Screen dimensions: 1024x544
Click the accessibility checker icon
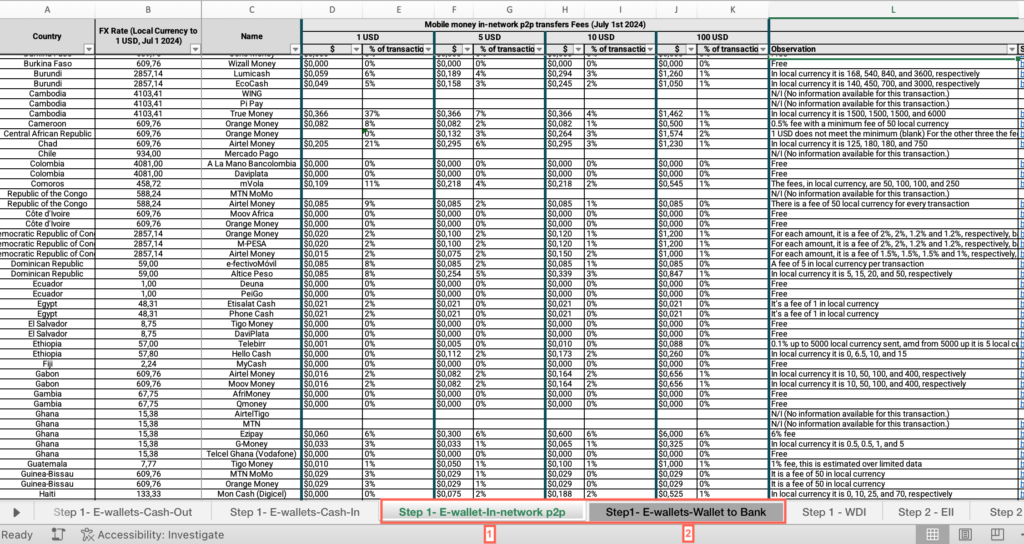[87, 535]
